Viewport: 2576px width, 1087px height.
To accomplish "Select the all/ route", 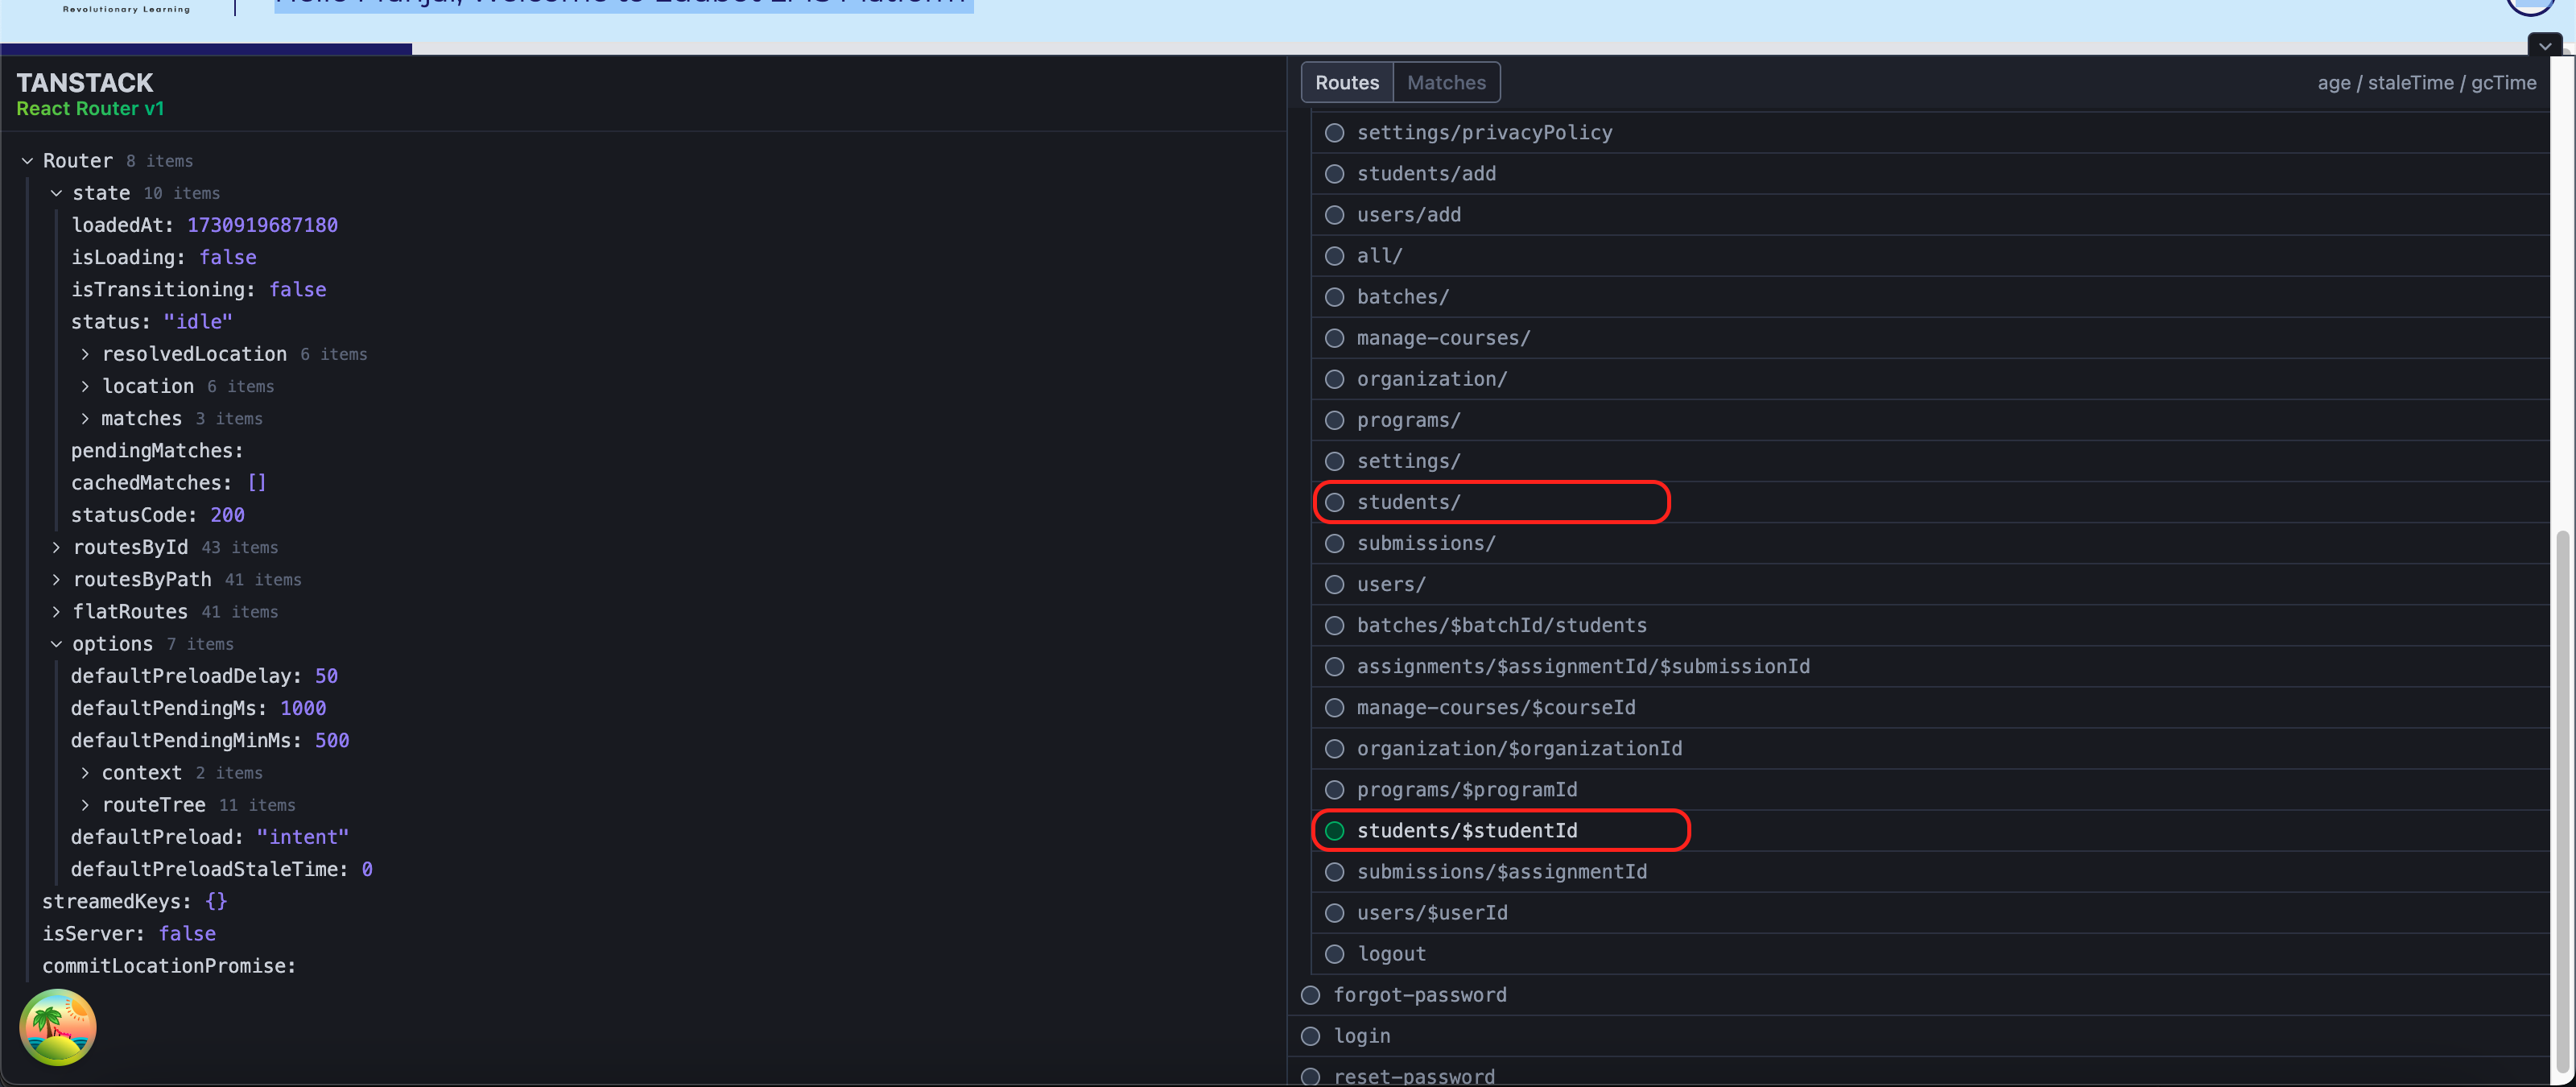I will point(1930,256).
